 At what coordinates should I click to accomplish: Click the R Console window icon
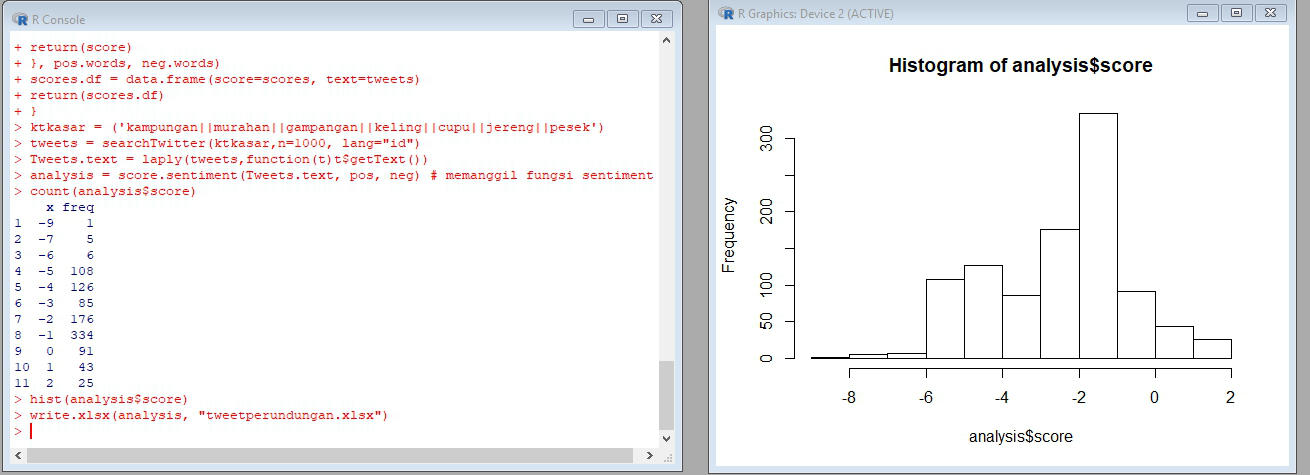pyautogui.click(x=22, y=19)
